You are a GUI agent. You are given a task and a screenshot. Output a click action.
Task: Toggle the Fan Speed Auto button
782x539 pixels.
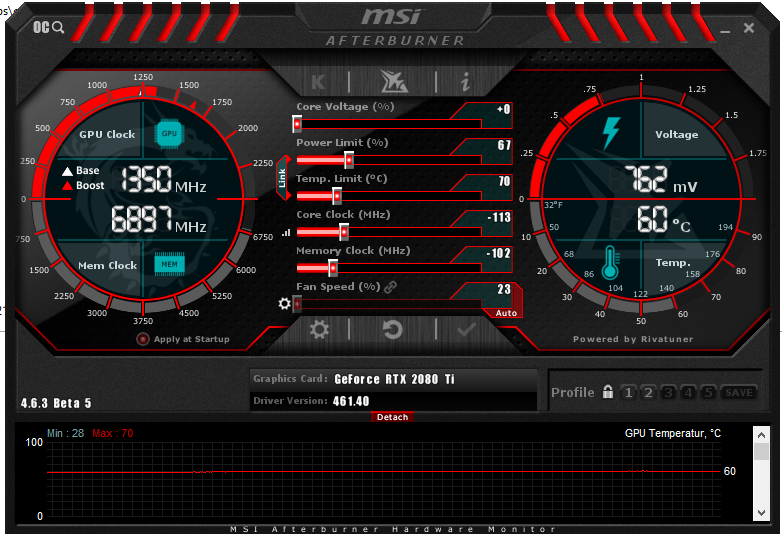pos(506,313)
